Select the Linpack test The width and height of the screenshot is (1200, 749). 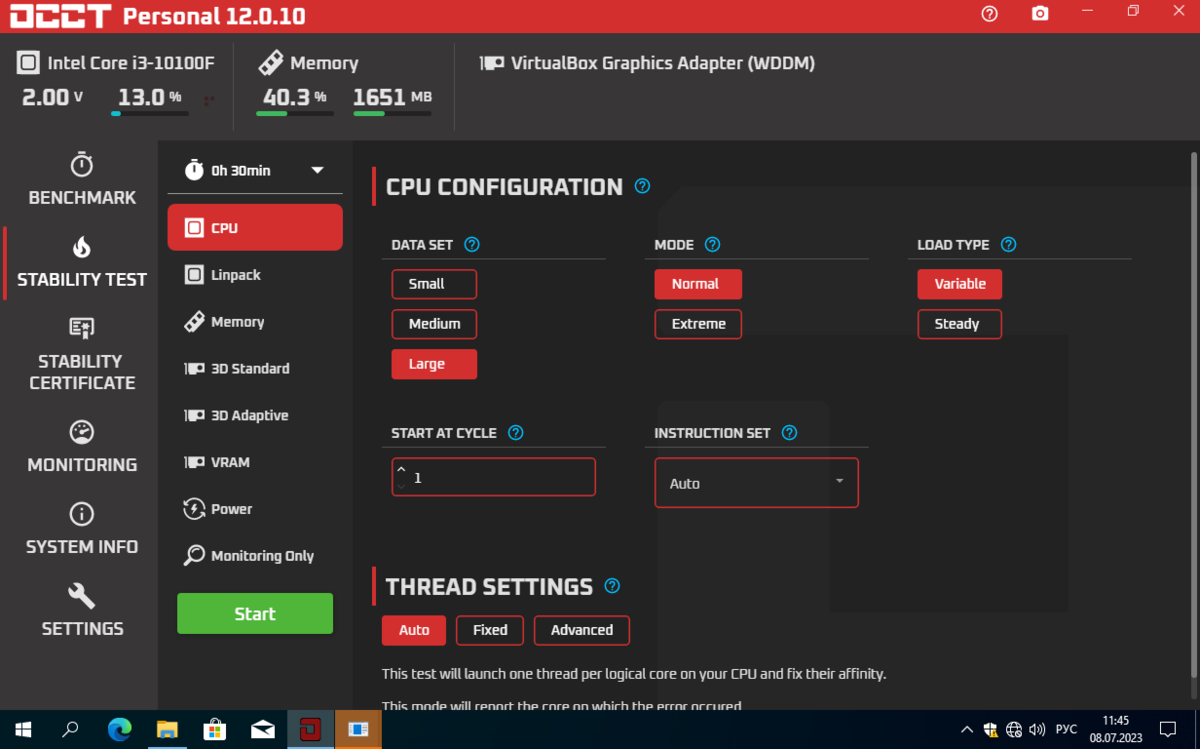[255, 275]
